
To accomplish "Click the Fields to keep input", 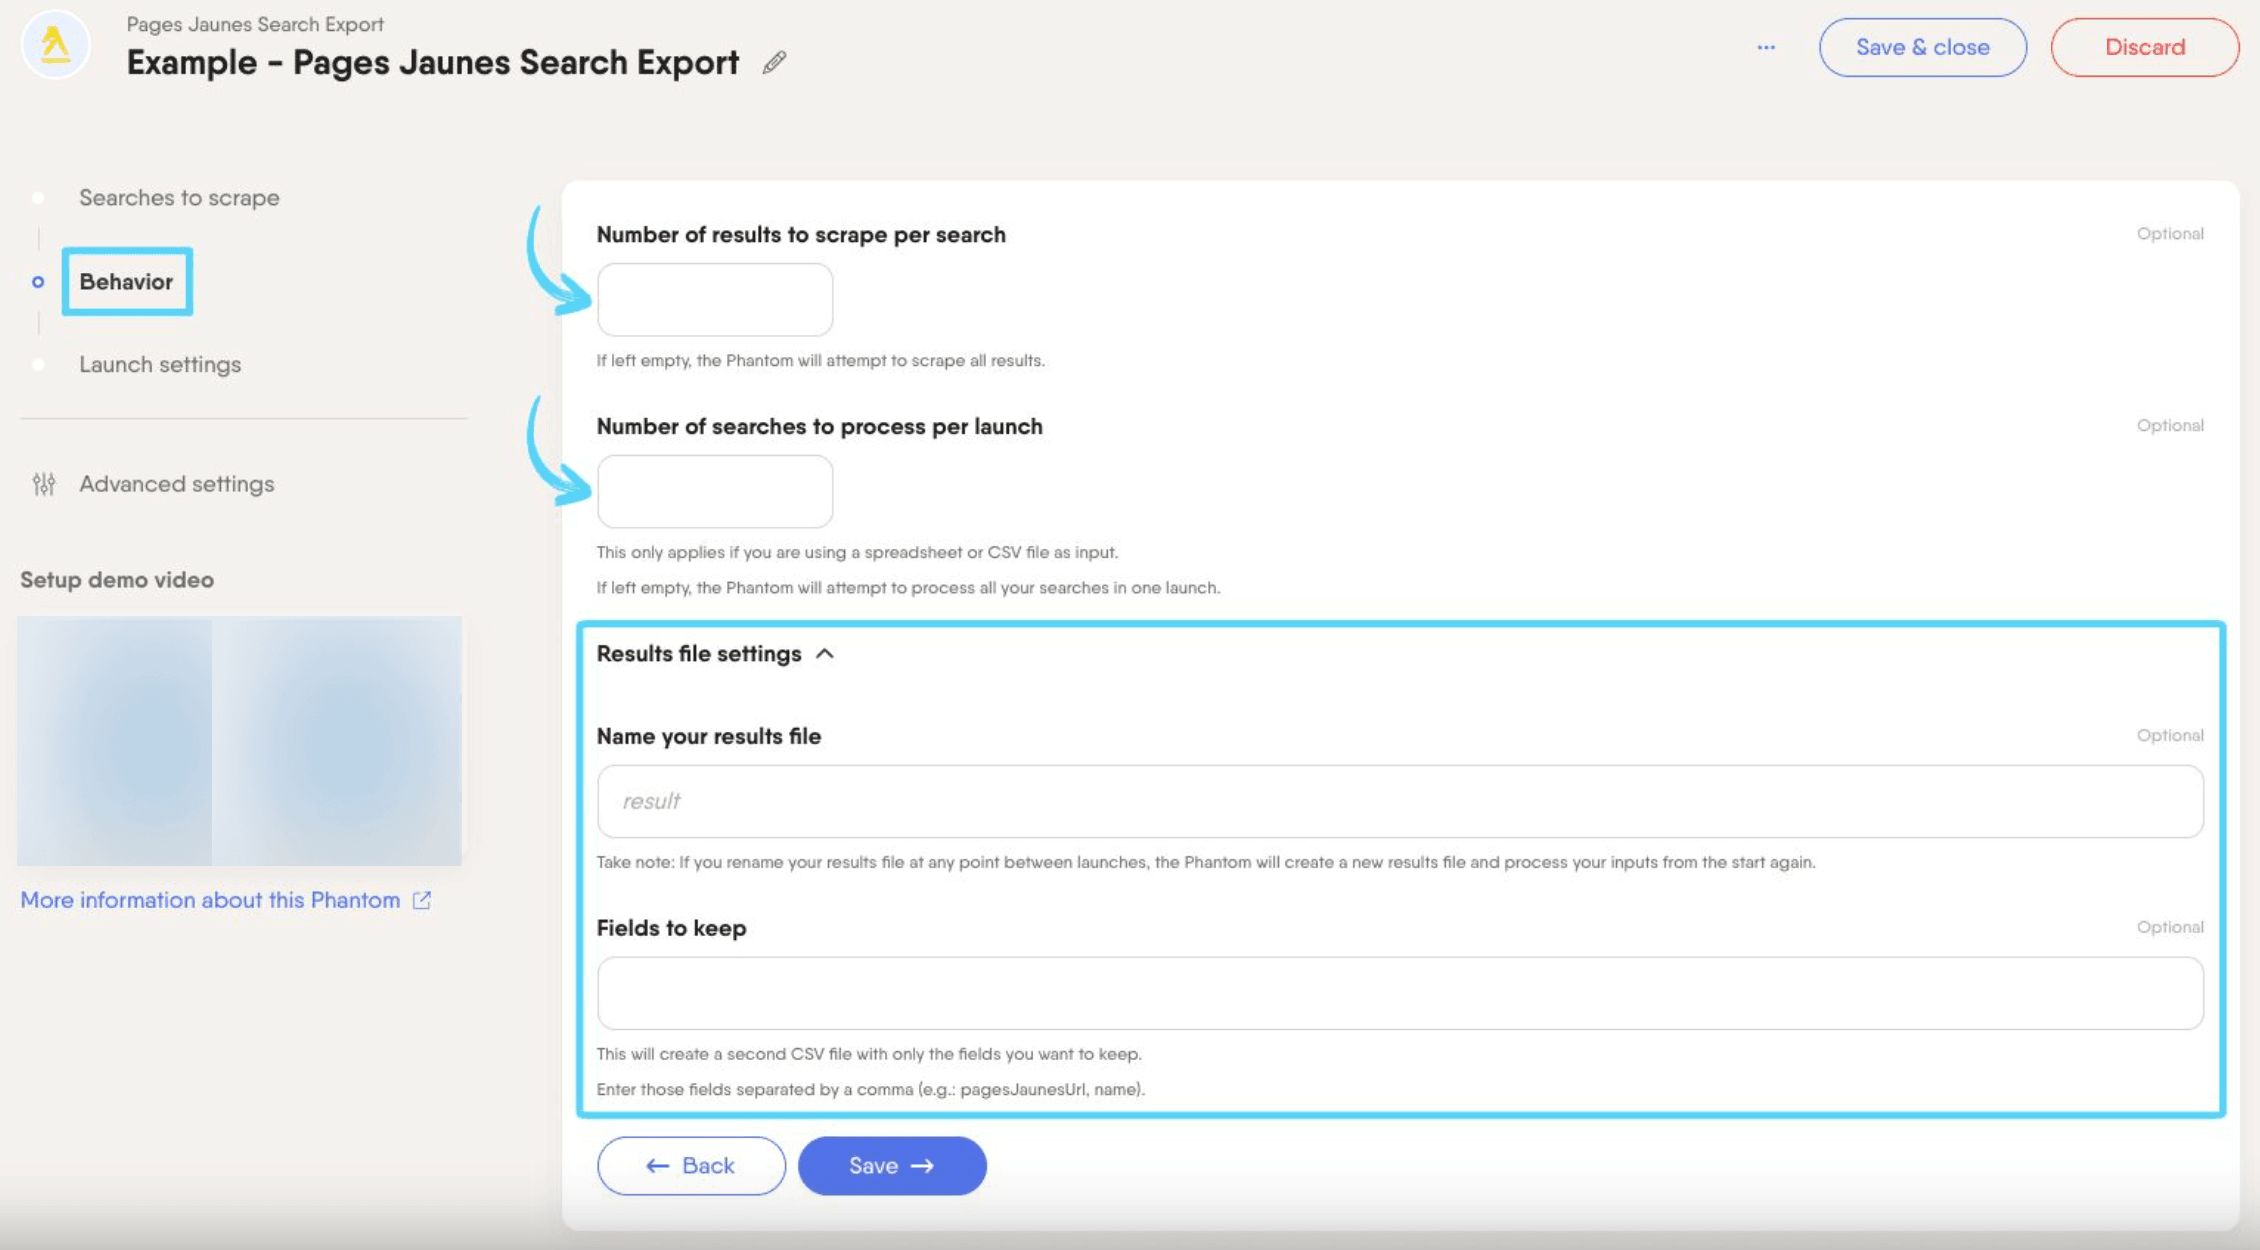I will pyautogui.click(x=1400, y=993).
